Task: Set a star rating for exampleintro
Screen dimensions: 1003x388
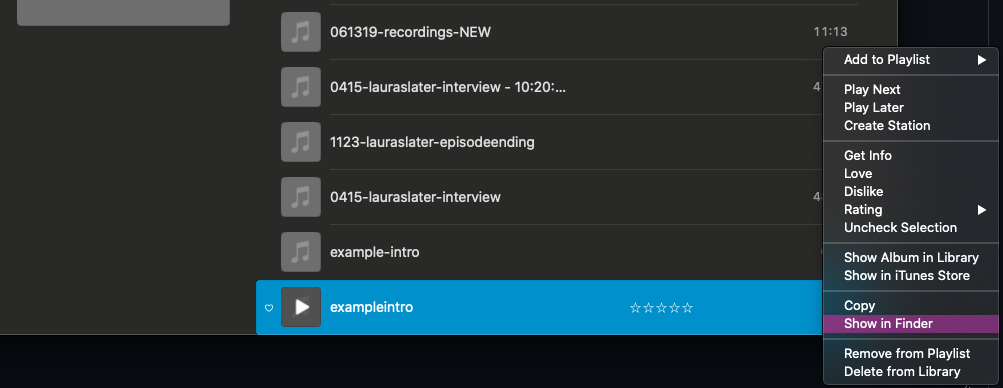Action: pyautogui.click(x=661, y=308)
